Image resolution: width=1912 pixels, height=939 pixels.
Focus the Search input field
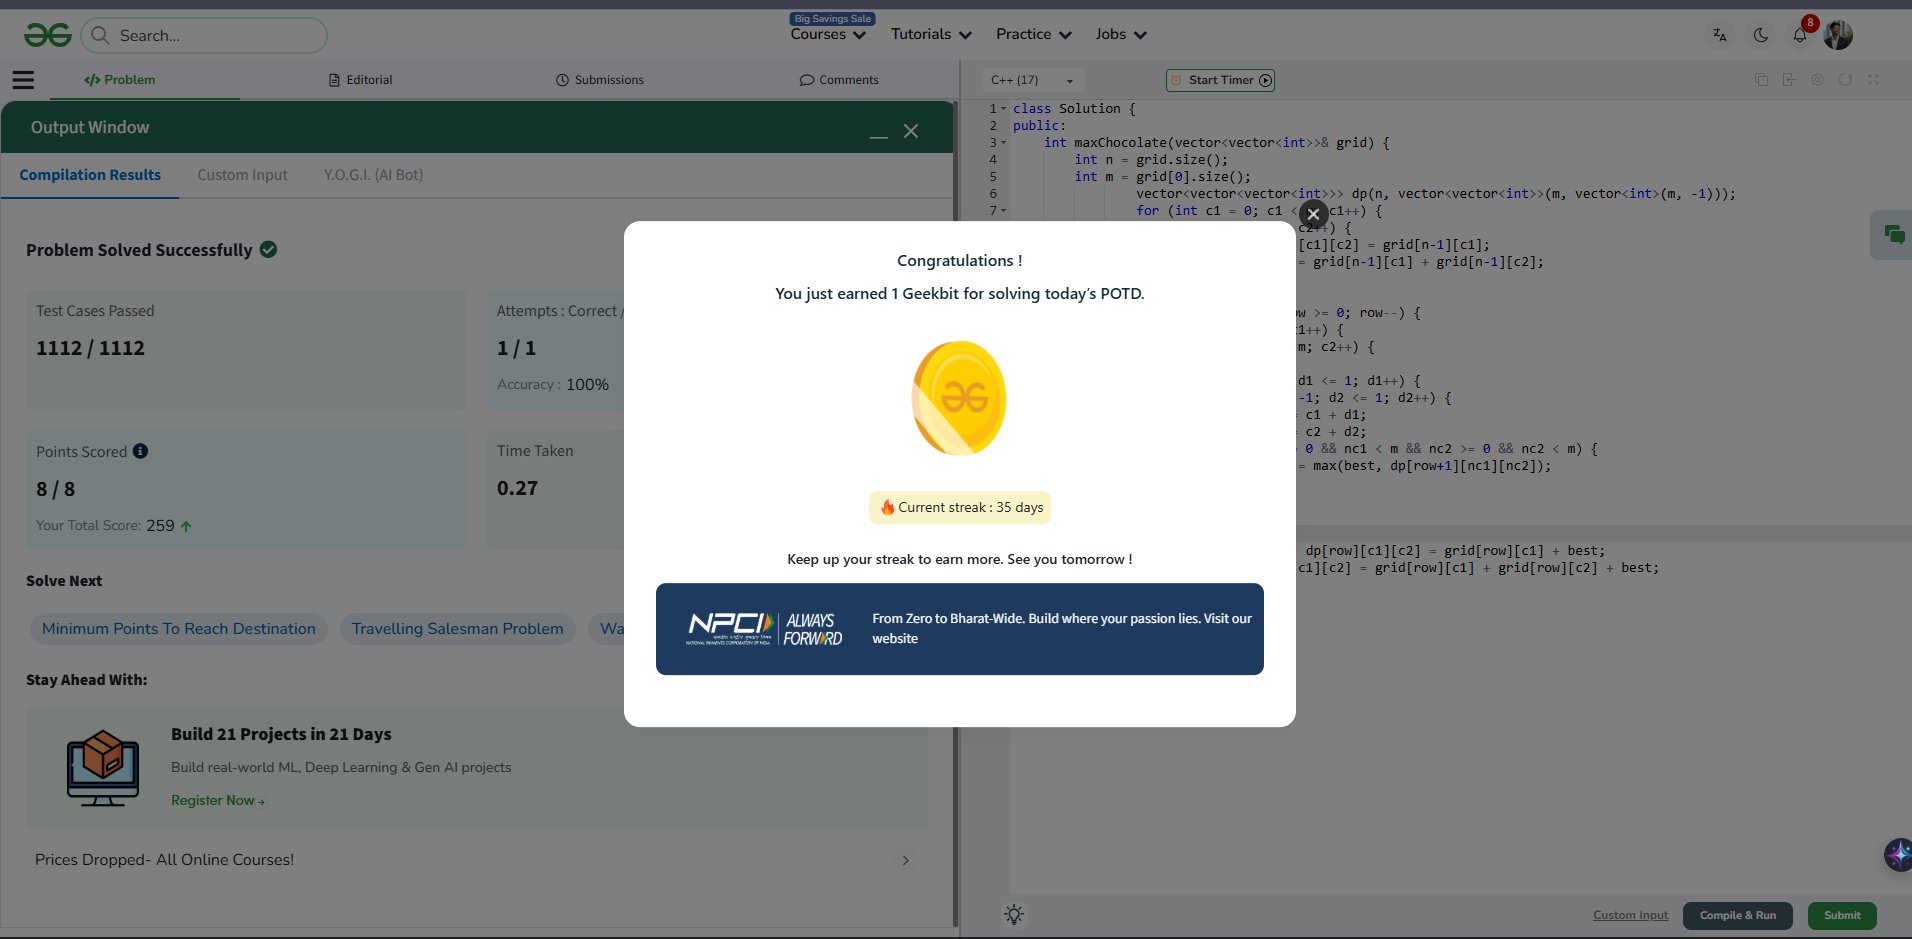point(204,36)
